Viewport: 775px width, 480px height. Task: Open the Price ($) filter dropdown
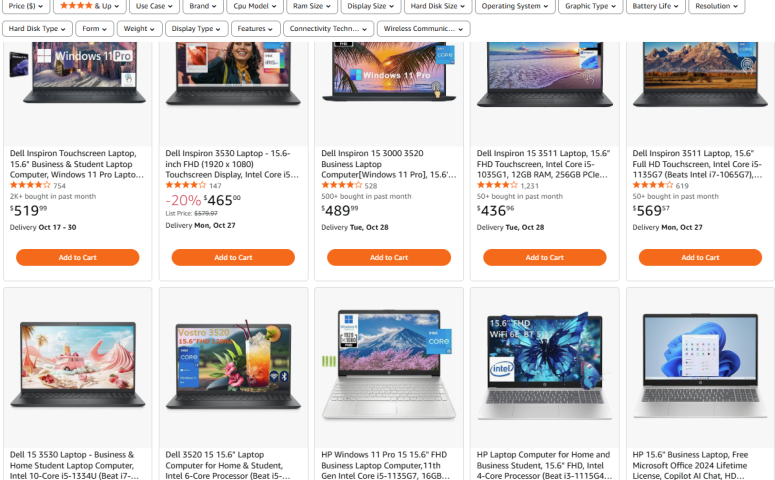[25, 6]
